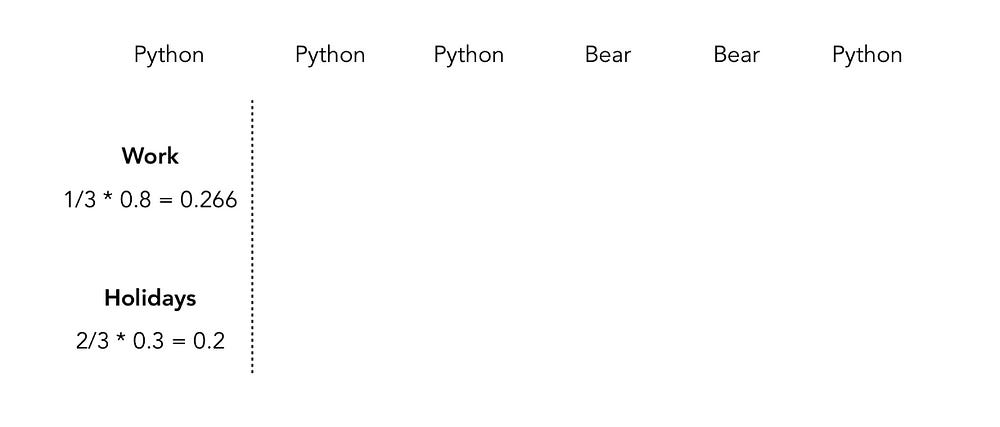Select the first Python right of the dotted line

pyautogui.click(x=330, y=55)
